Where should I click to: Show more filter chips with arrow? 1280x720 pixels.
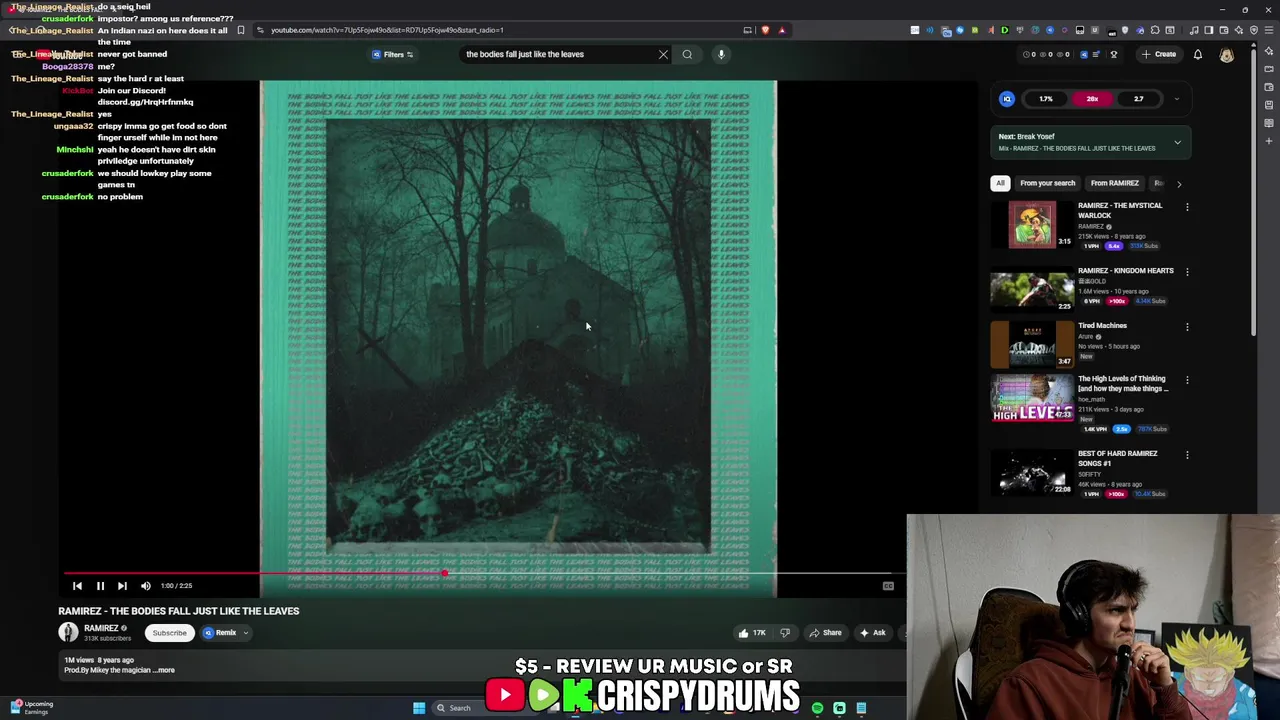click(1178, 184)
